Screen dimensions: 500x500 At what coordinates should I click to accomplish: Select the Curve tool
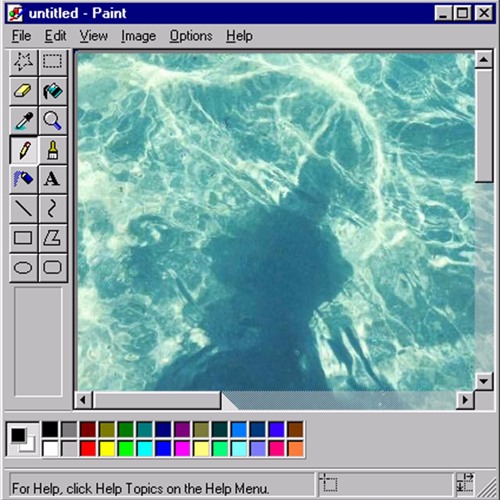[x=53, y=209]
